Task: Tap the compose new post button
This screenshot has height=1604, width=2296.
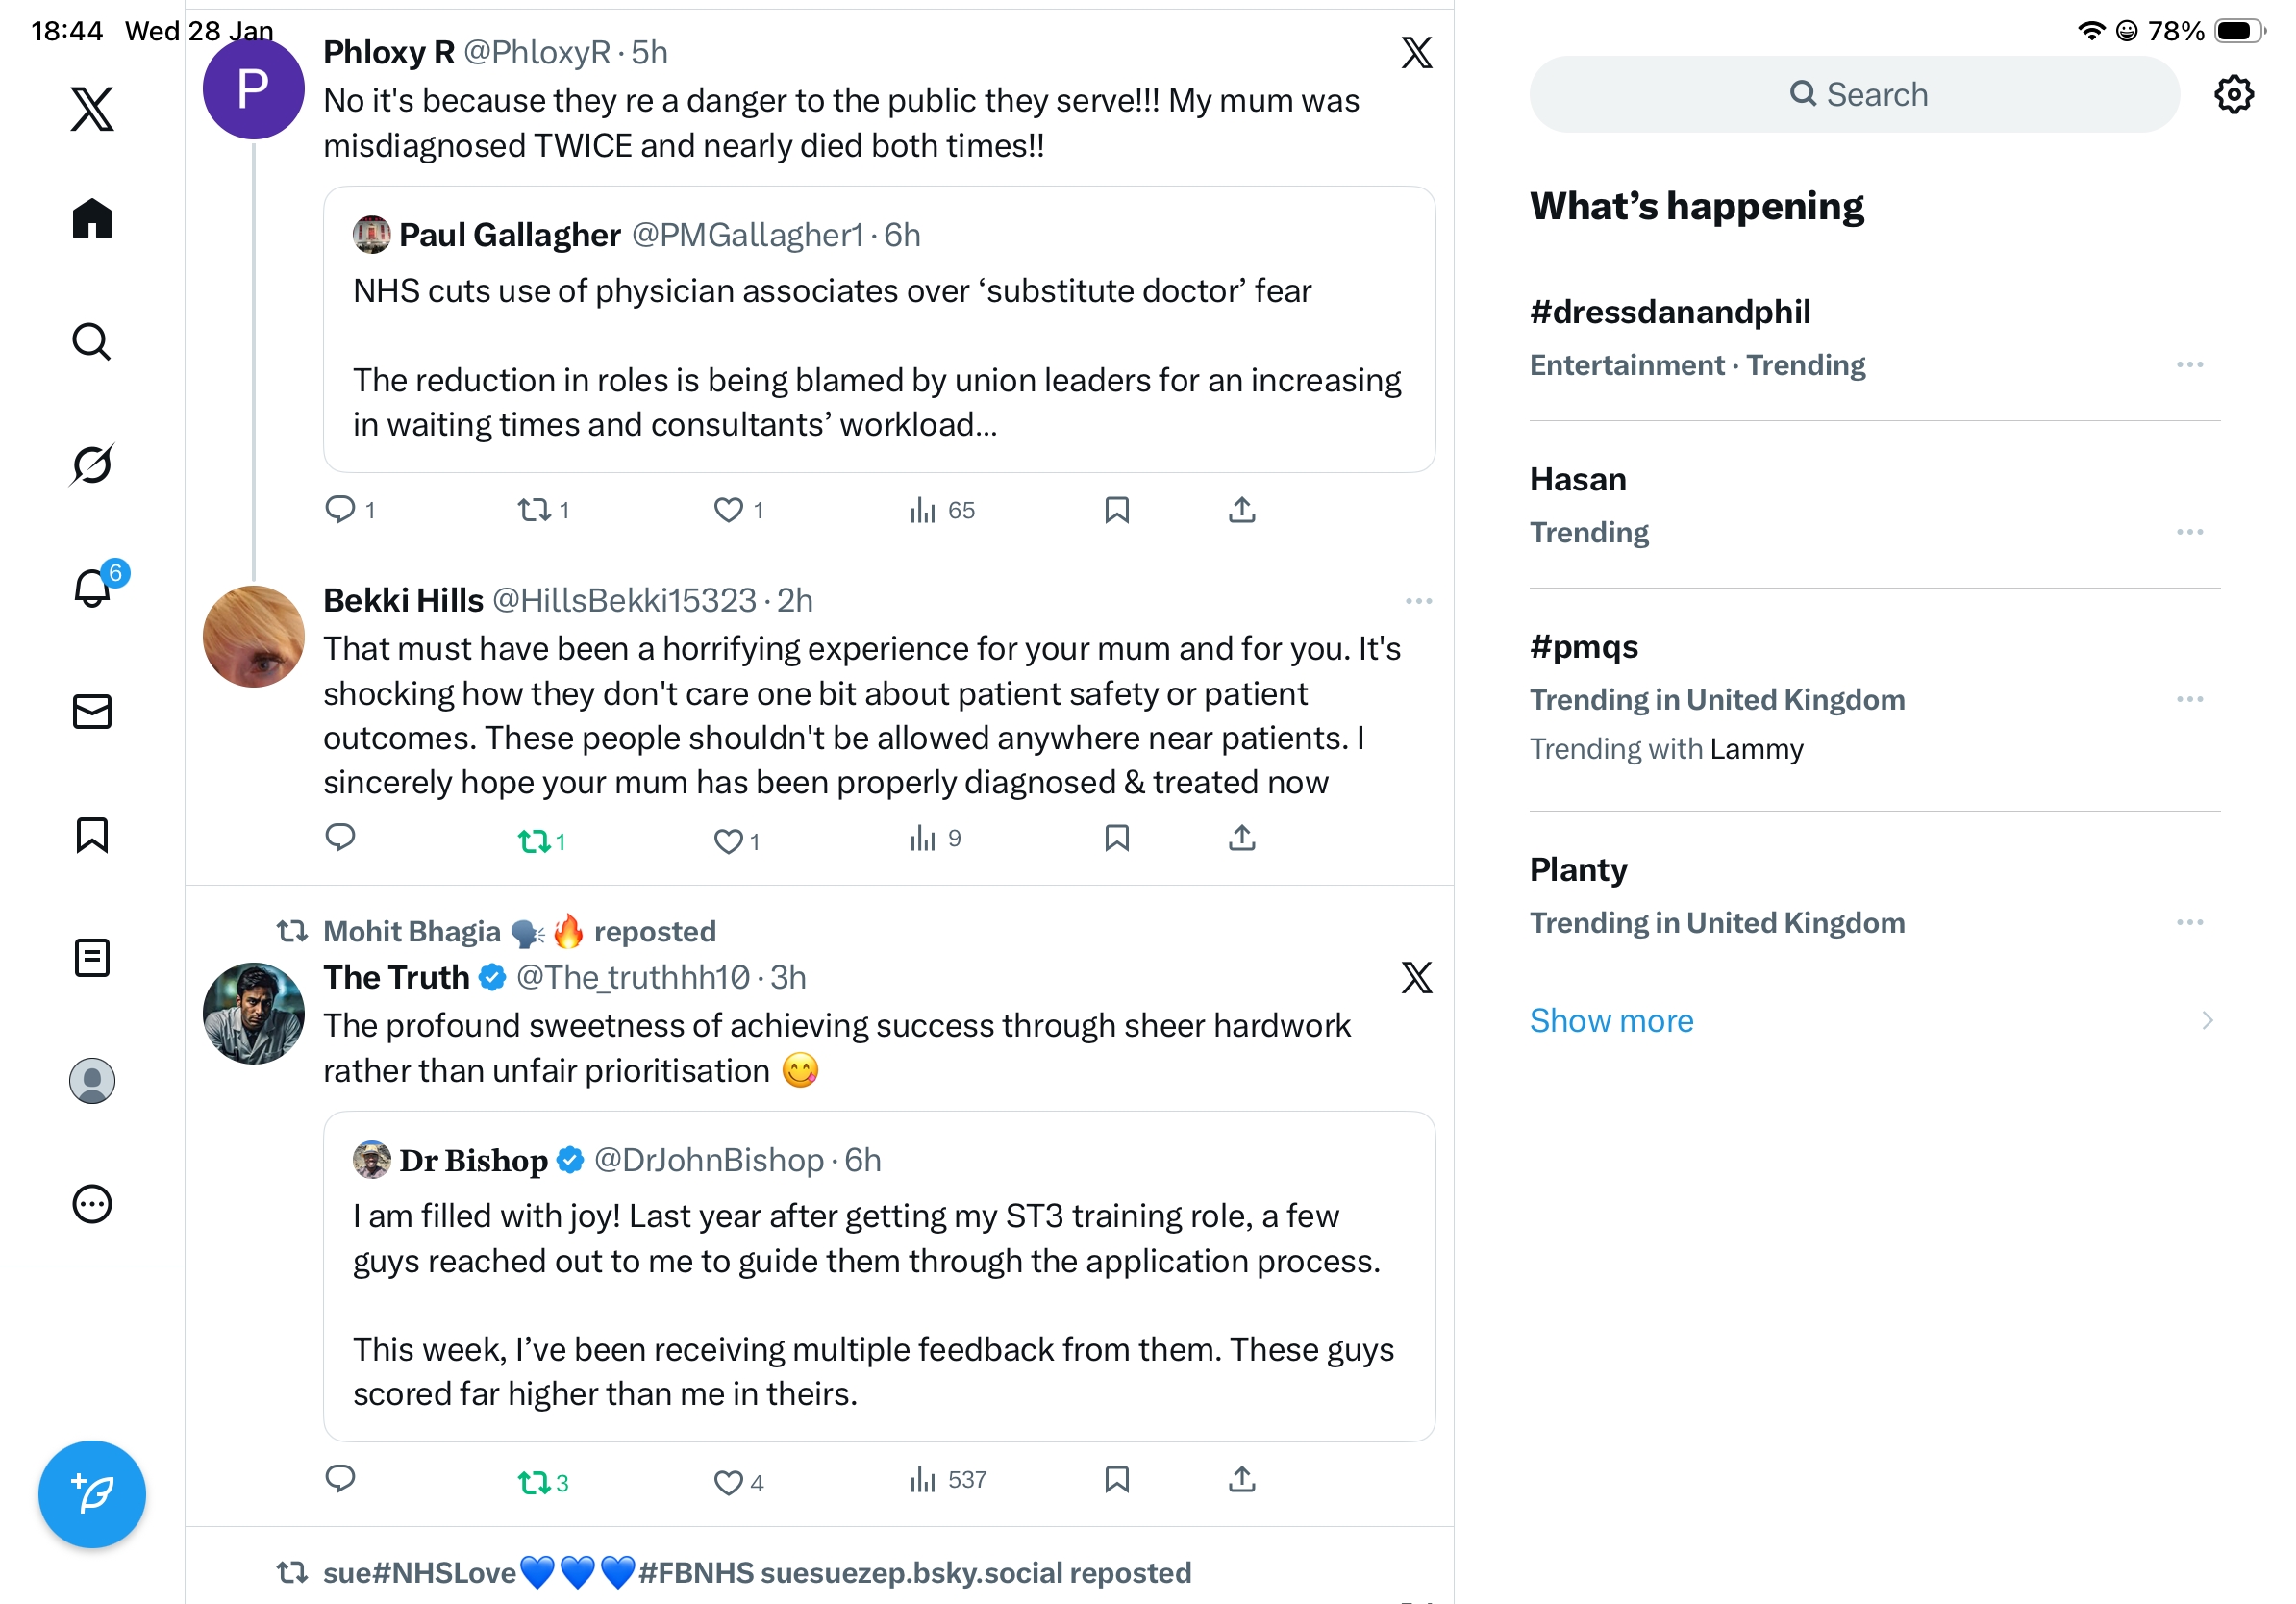Action: tap(92, 1493)
